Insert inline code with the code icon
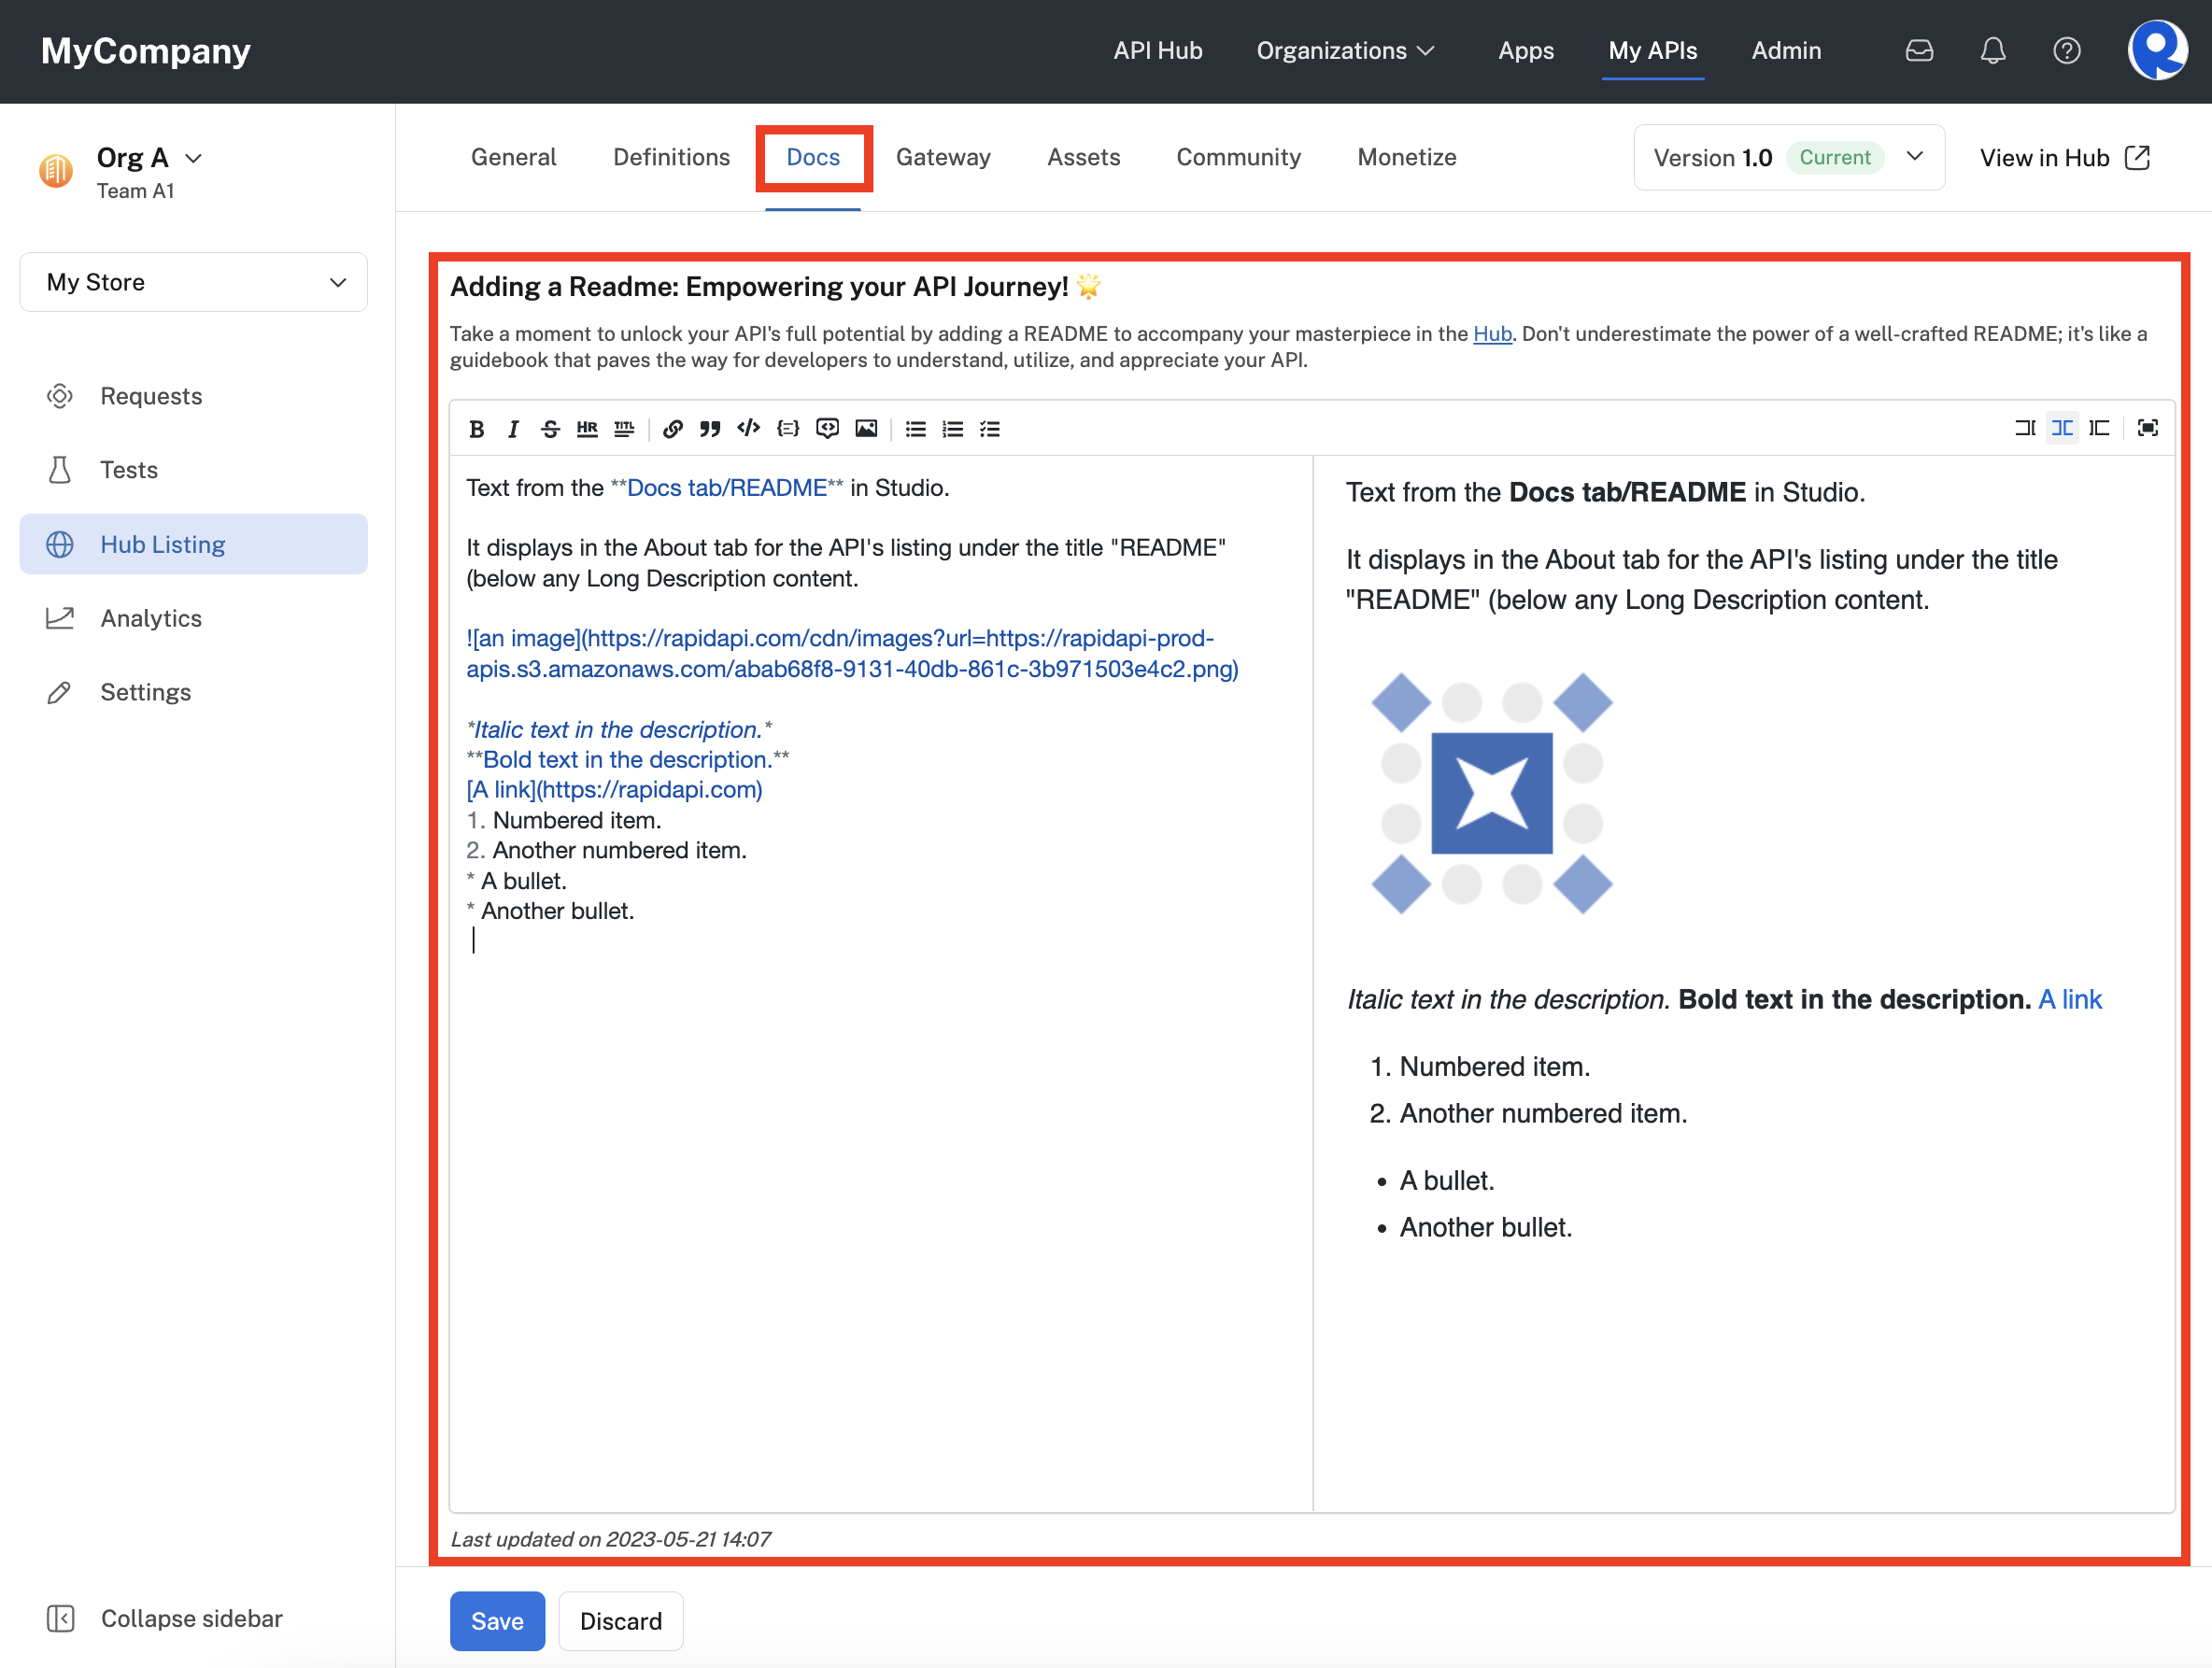This screenshot has width=2212, height=1668. coord(748,429)
